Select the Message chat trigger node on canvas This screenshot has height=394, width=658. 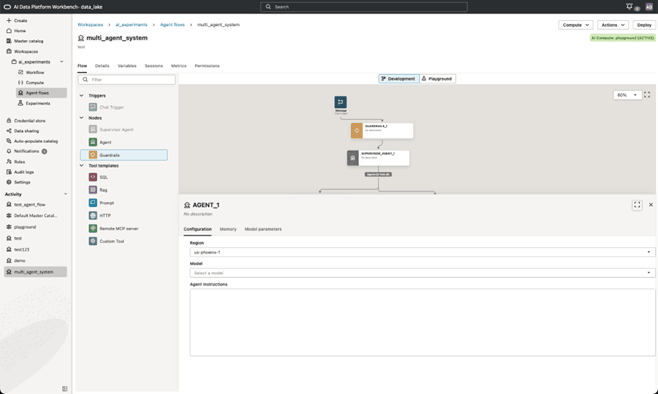[340, 102]
